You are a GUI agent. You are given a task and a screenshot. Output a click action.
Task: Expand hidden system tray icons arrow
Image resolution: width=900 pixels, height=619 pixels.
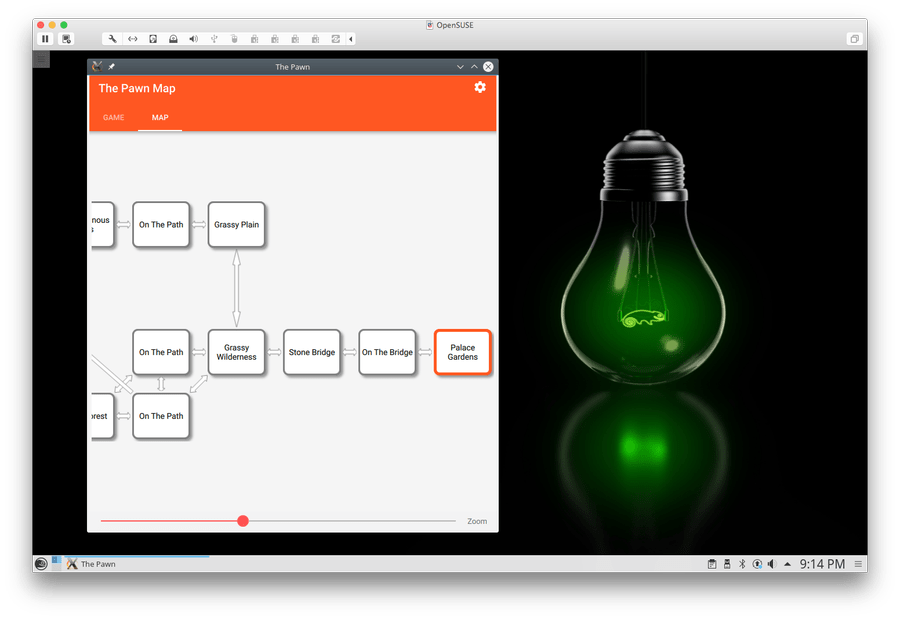click(787, 564)
